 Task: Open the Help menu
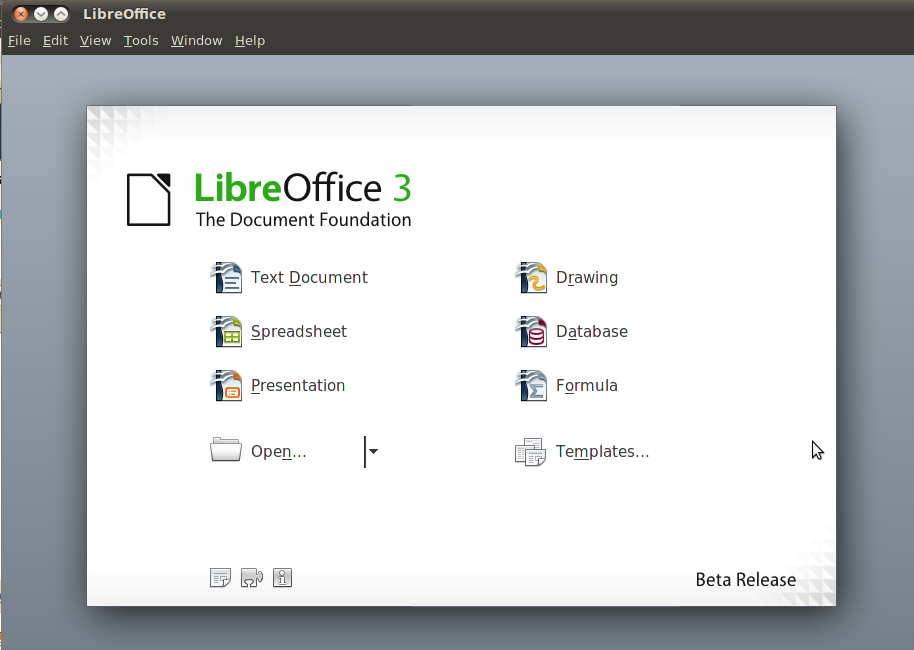coord(249,40)
